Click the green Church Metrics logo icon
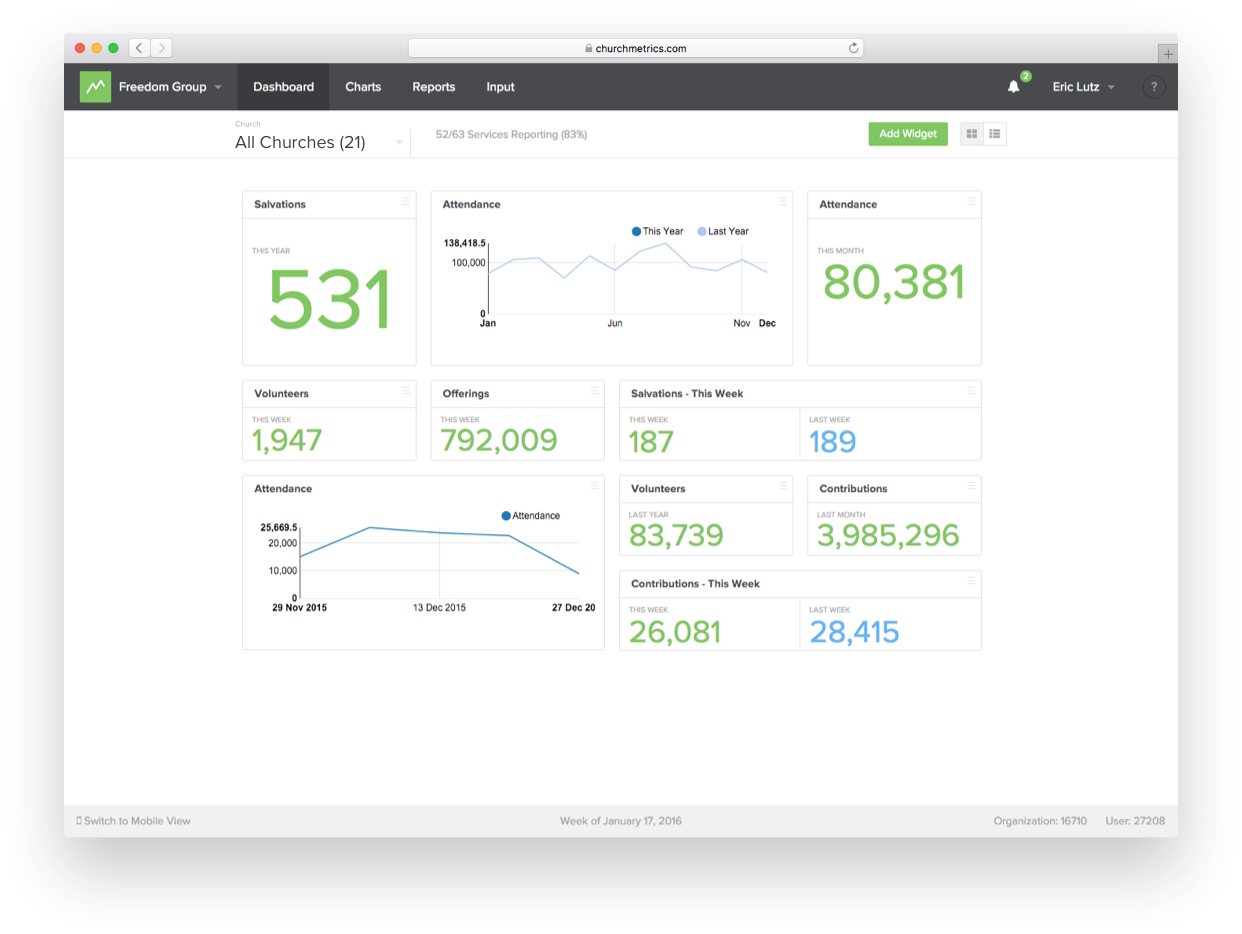Viewport: 1242px width, 934px height. (x=95, y=87)
